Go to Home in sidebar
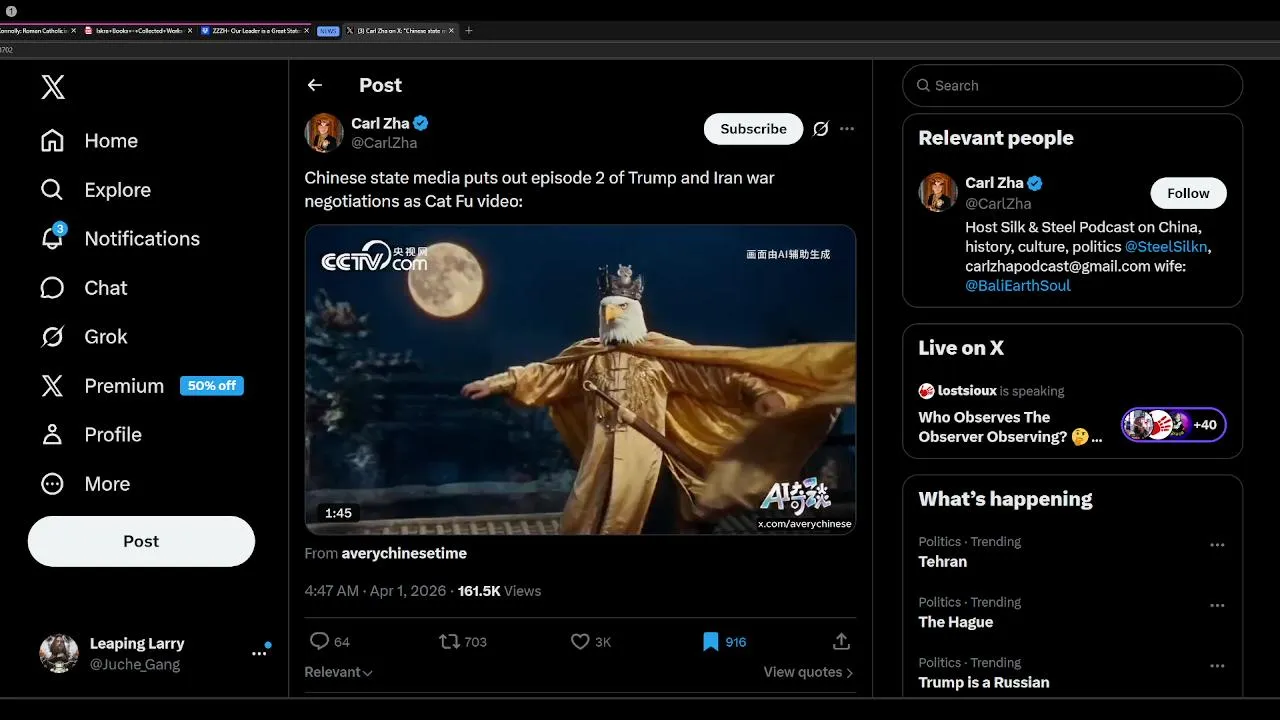Image resolution: width=1280 pixels, height=720 pixels. pyautogui.click(x=89, y=141)
